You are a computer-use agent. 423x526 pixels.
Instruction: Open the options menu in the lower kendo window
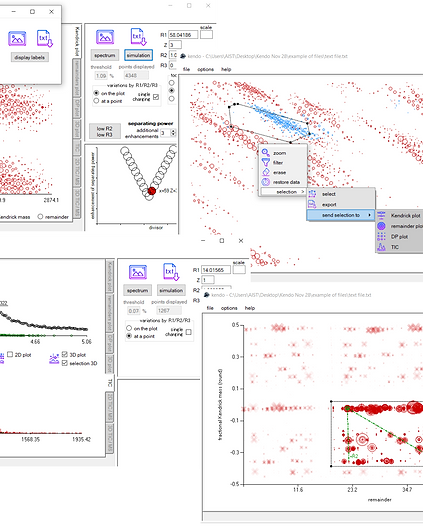[229, 308]
